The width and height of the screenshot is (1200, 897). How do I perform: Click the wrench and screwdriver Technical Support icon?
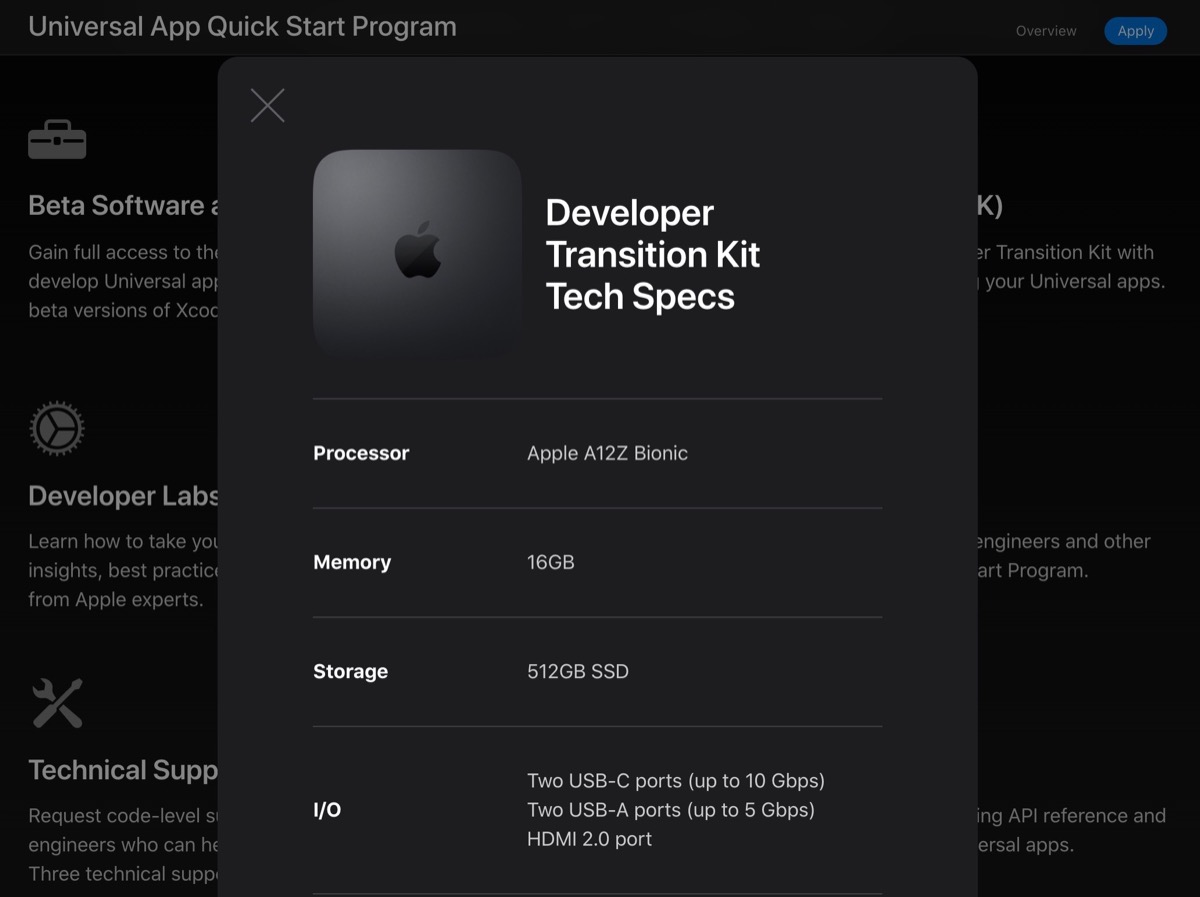point(57,703)
